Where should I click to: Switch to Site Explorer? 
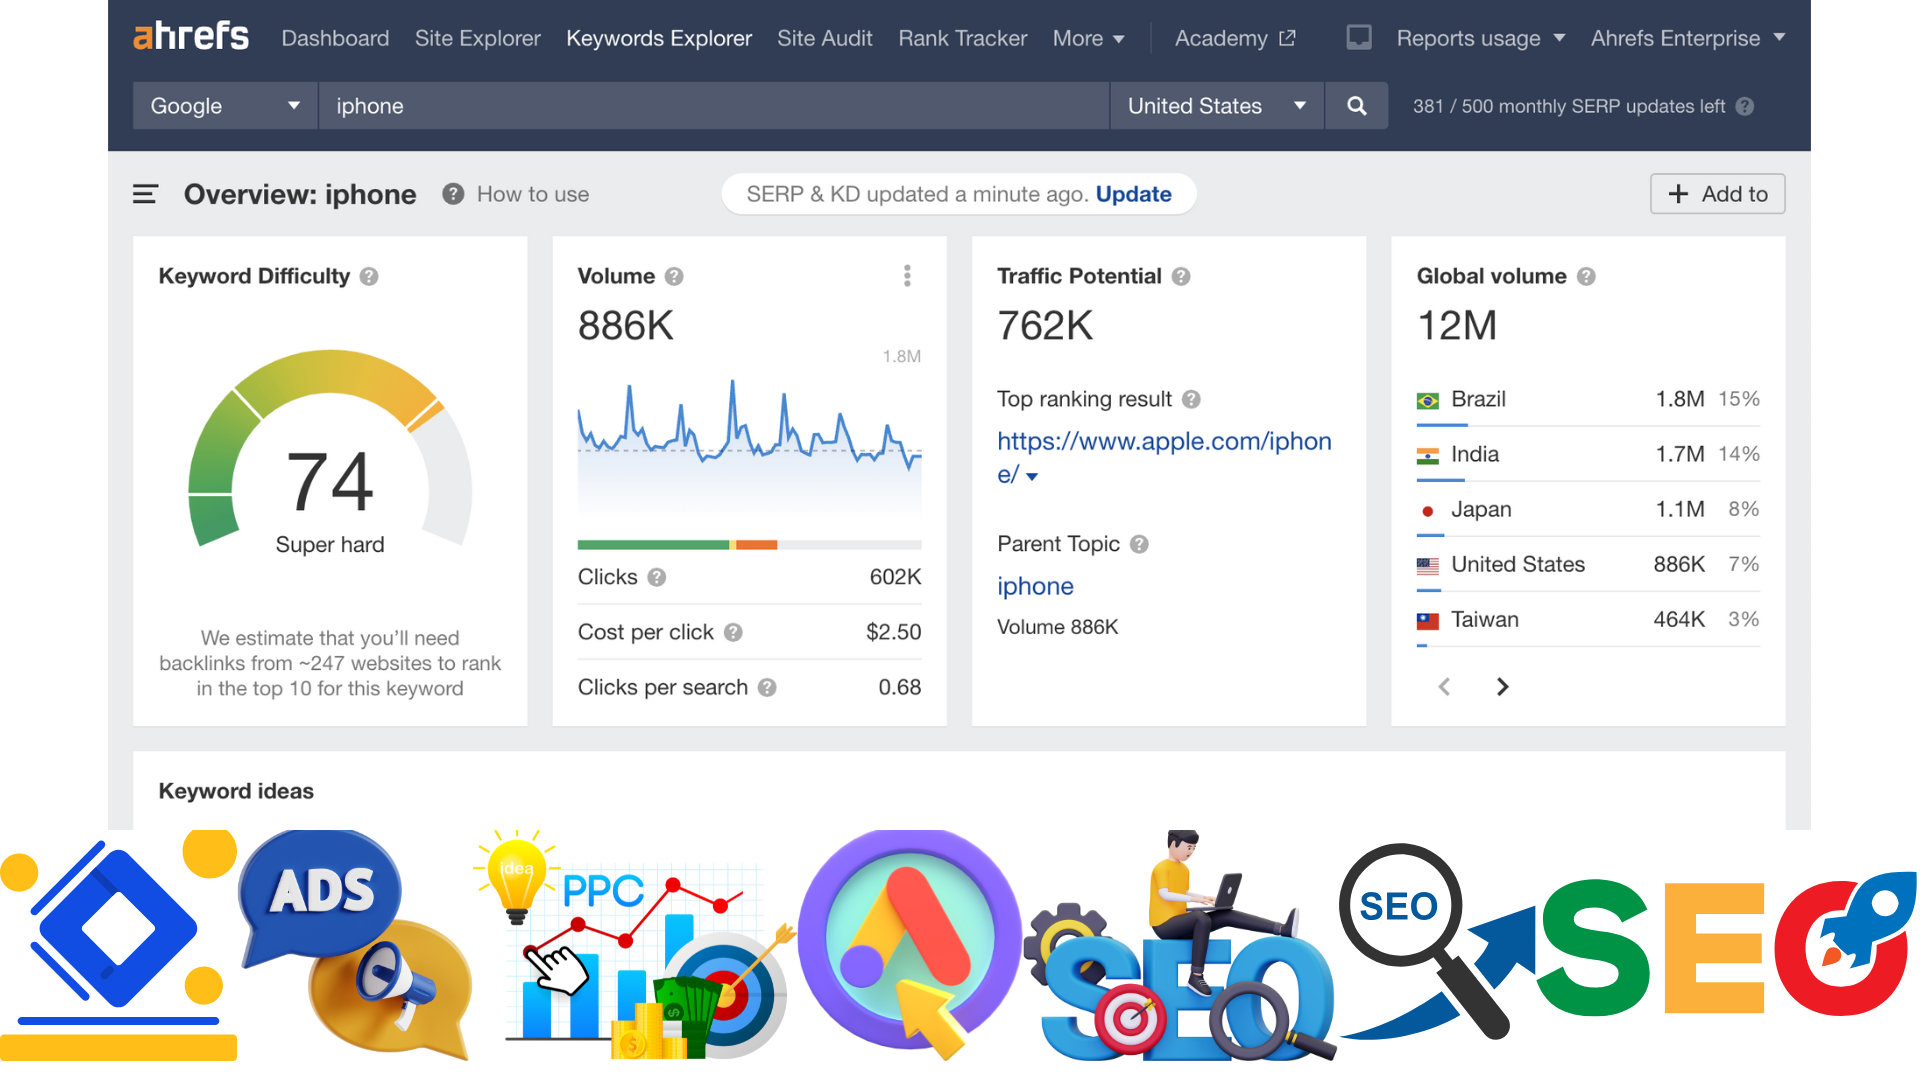tap(477, 38)
